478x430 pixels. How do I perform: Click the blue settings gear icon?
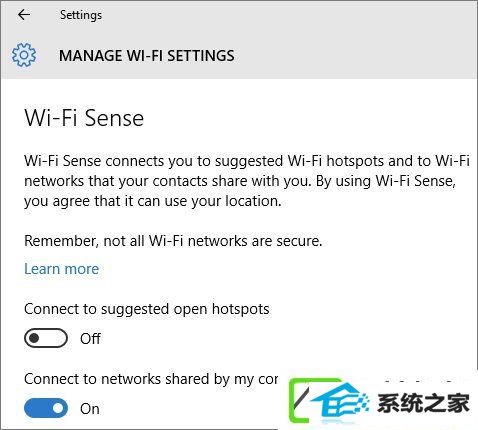coord(24,55)
